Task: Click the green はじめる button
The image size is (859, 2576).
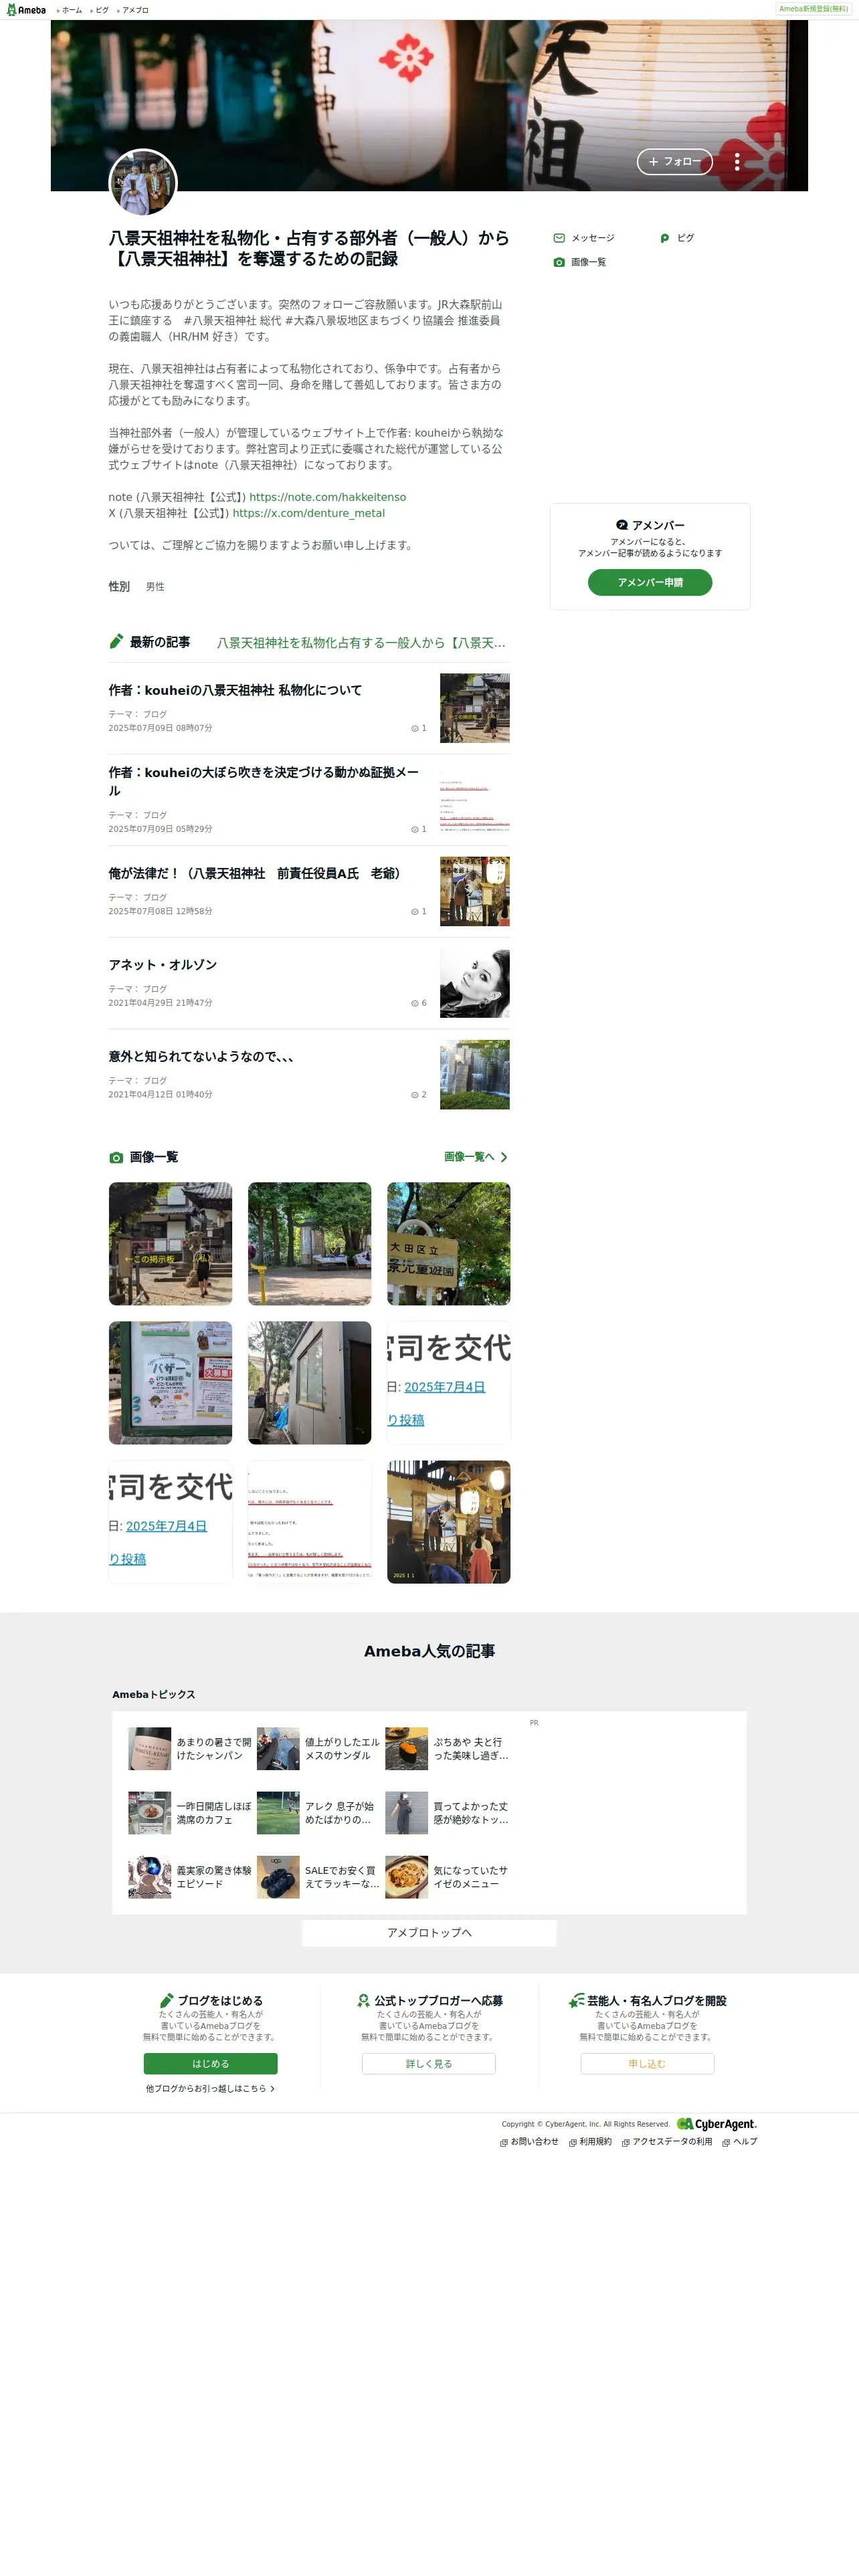Action: tap(210, 2063)
